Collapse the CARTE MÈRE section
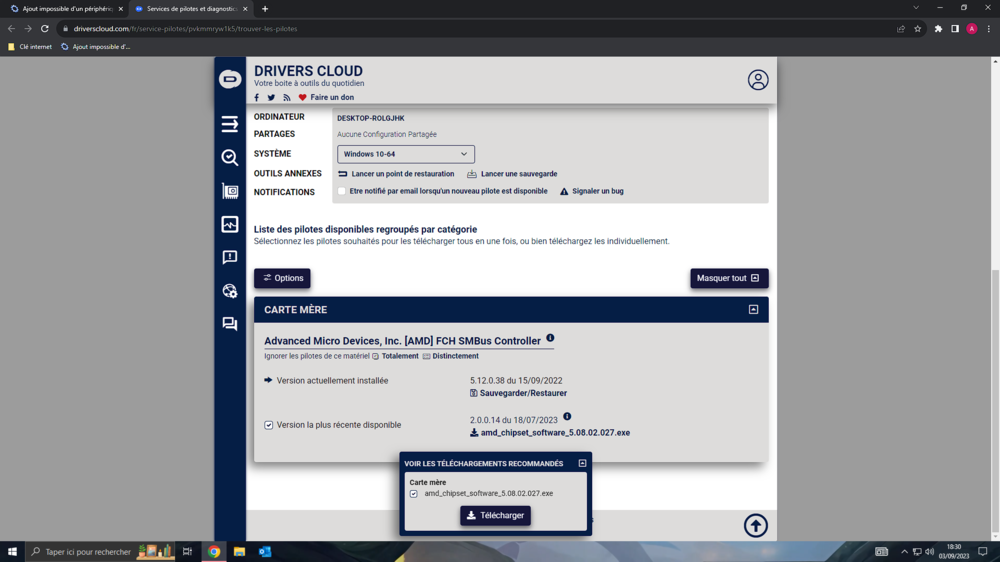The image size is (1000, 562). (753, 309)
